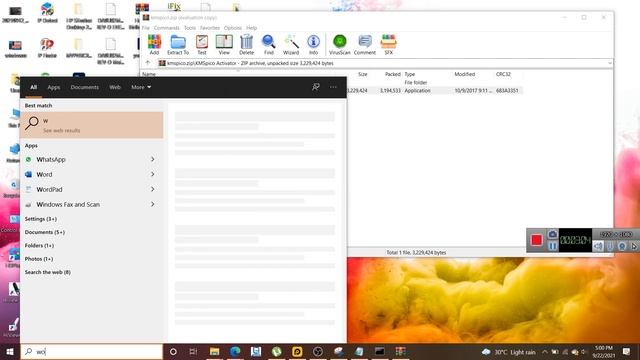Sort by the Size column header
Screen dimensions: 640x360
pos(362,74)
